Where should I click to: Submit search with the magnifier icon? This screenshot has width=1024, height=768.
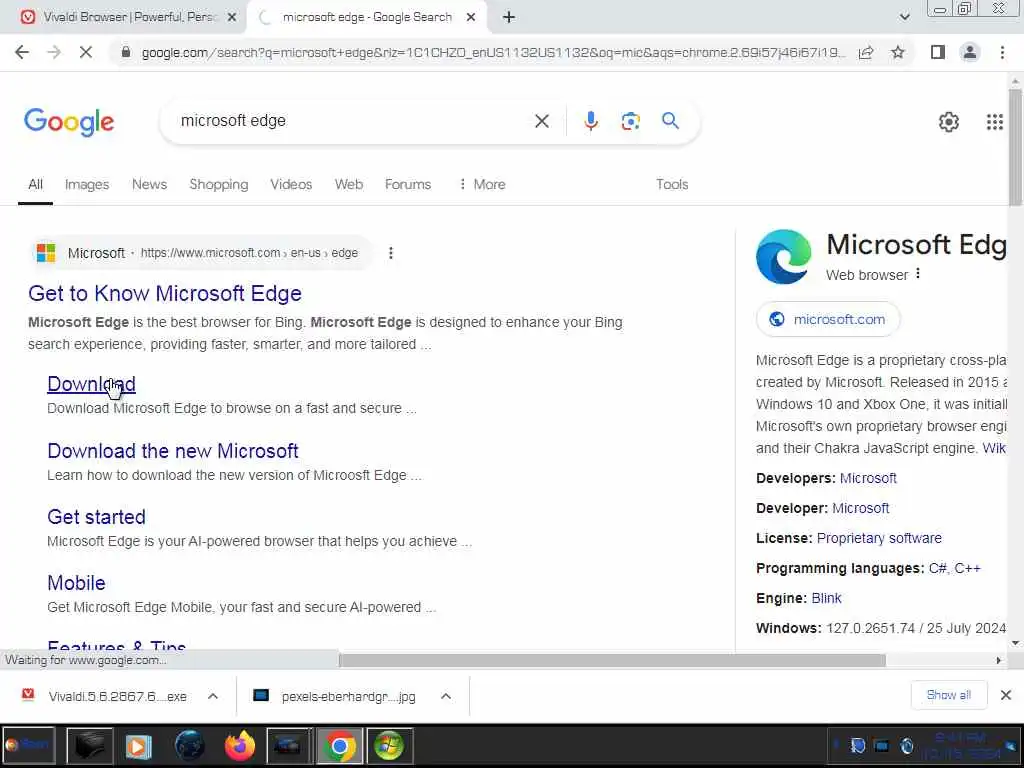[670, 121]
